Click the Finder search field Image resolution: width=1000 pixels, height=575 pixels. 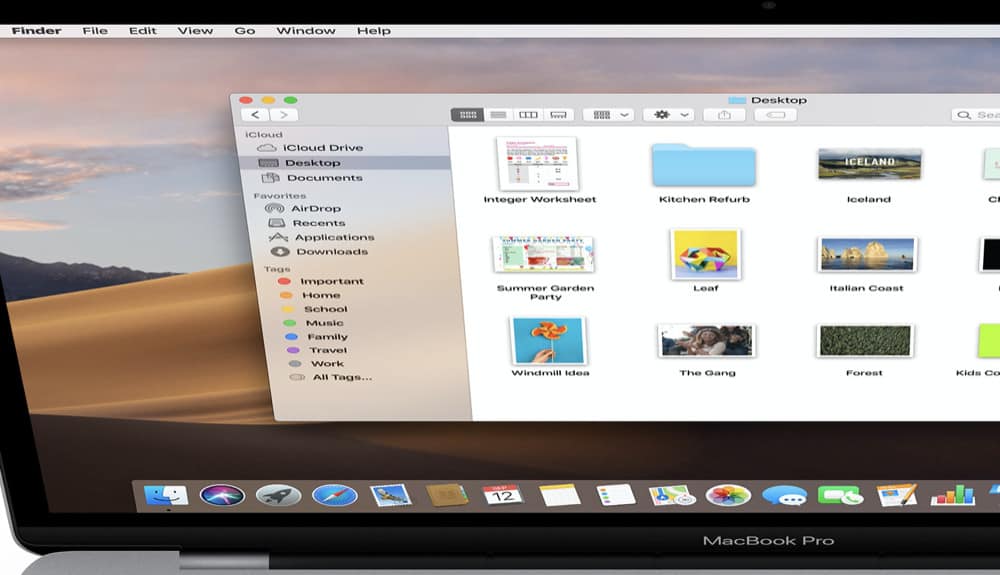976,115
